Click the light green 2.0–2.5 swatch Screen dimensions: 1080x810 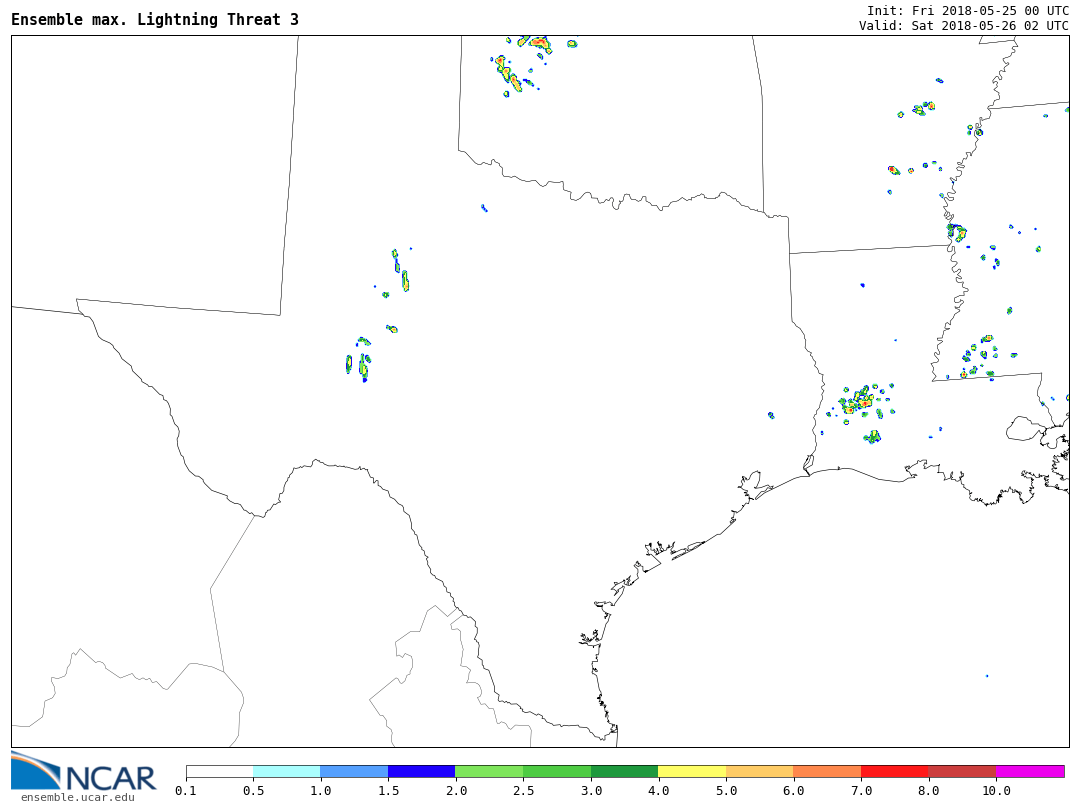[489, 772]
